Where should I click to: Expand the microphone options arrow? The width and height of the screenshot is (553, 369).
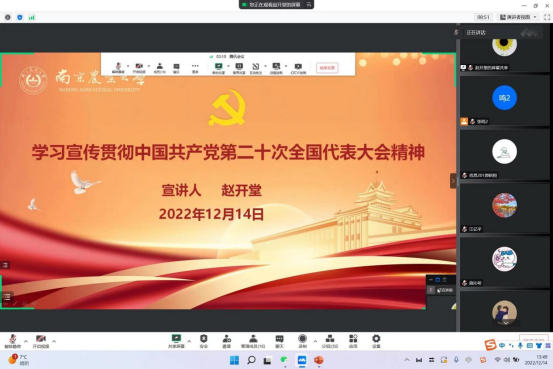(26, 341)
